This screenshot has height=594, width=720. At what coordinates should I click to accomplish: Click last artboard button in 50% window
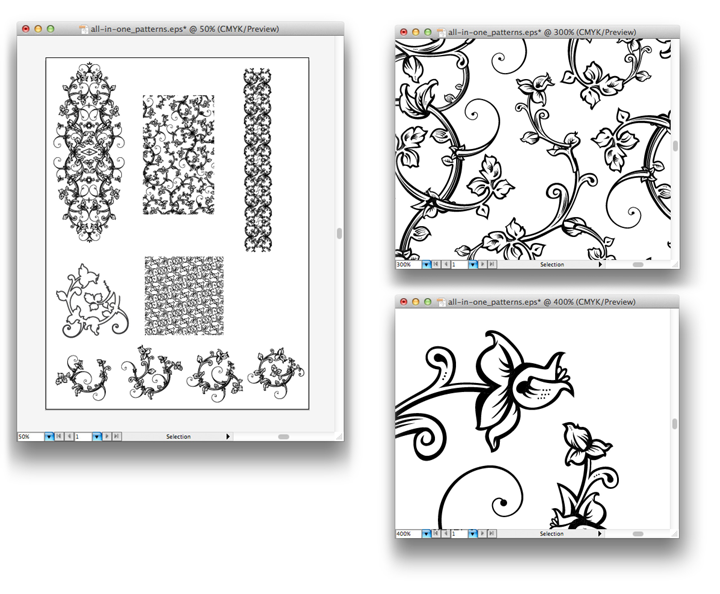pos(117,437)
